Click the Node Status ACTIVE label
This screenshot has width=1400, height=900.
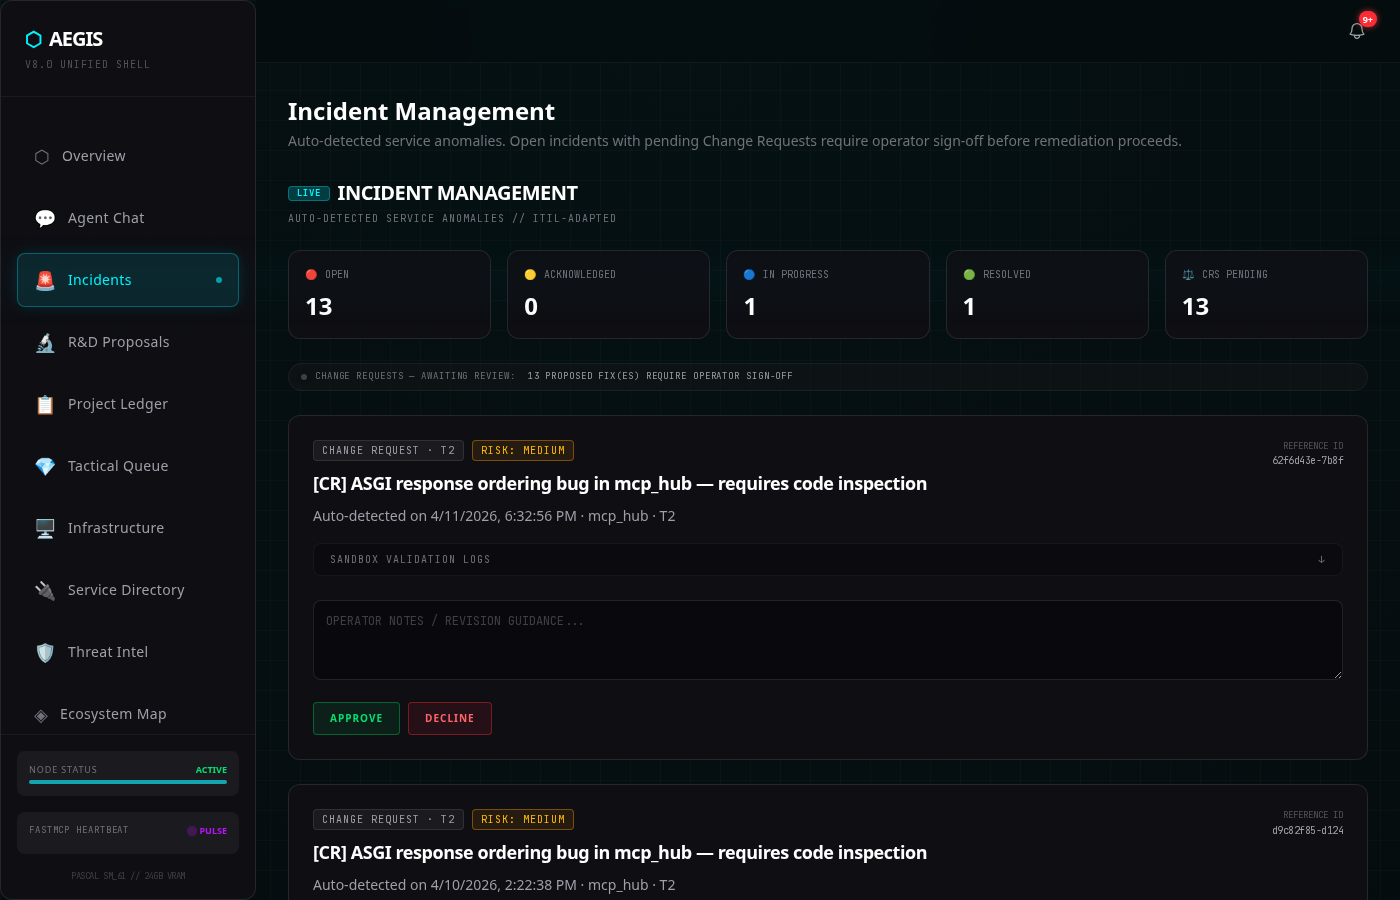pos(211,770)
